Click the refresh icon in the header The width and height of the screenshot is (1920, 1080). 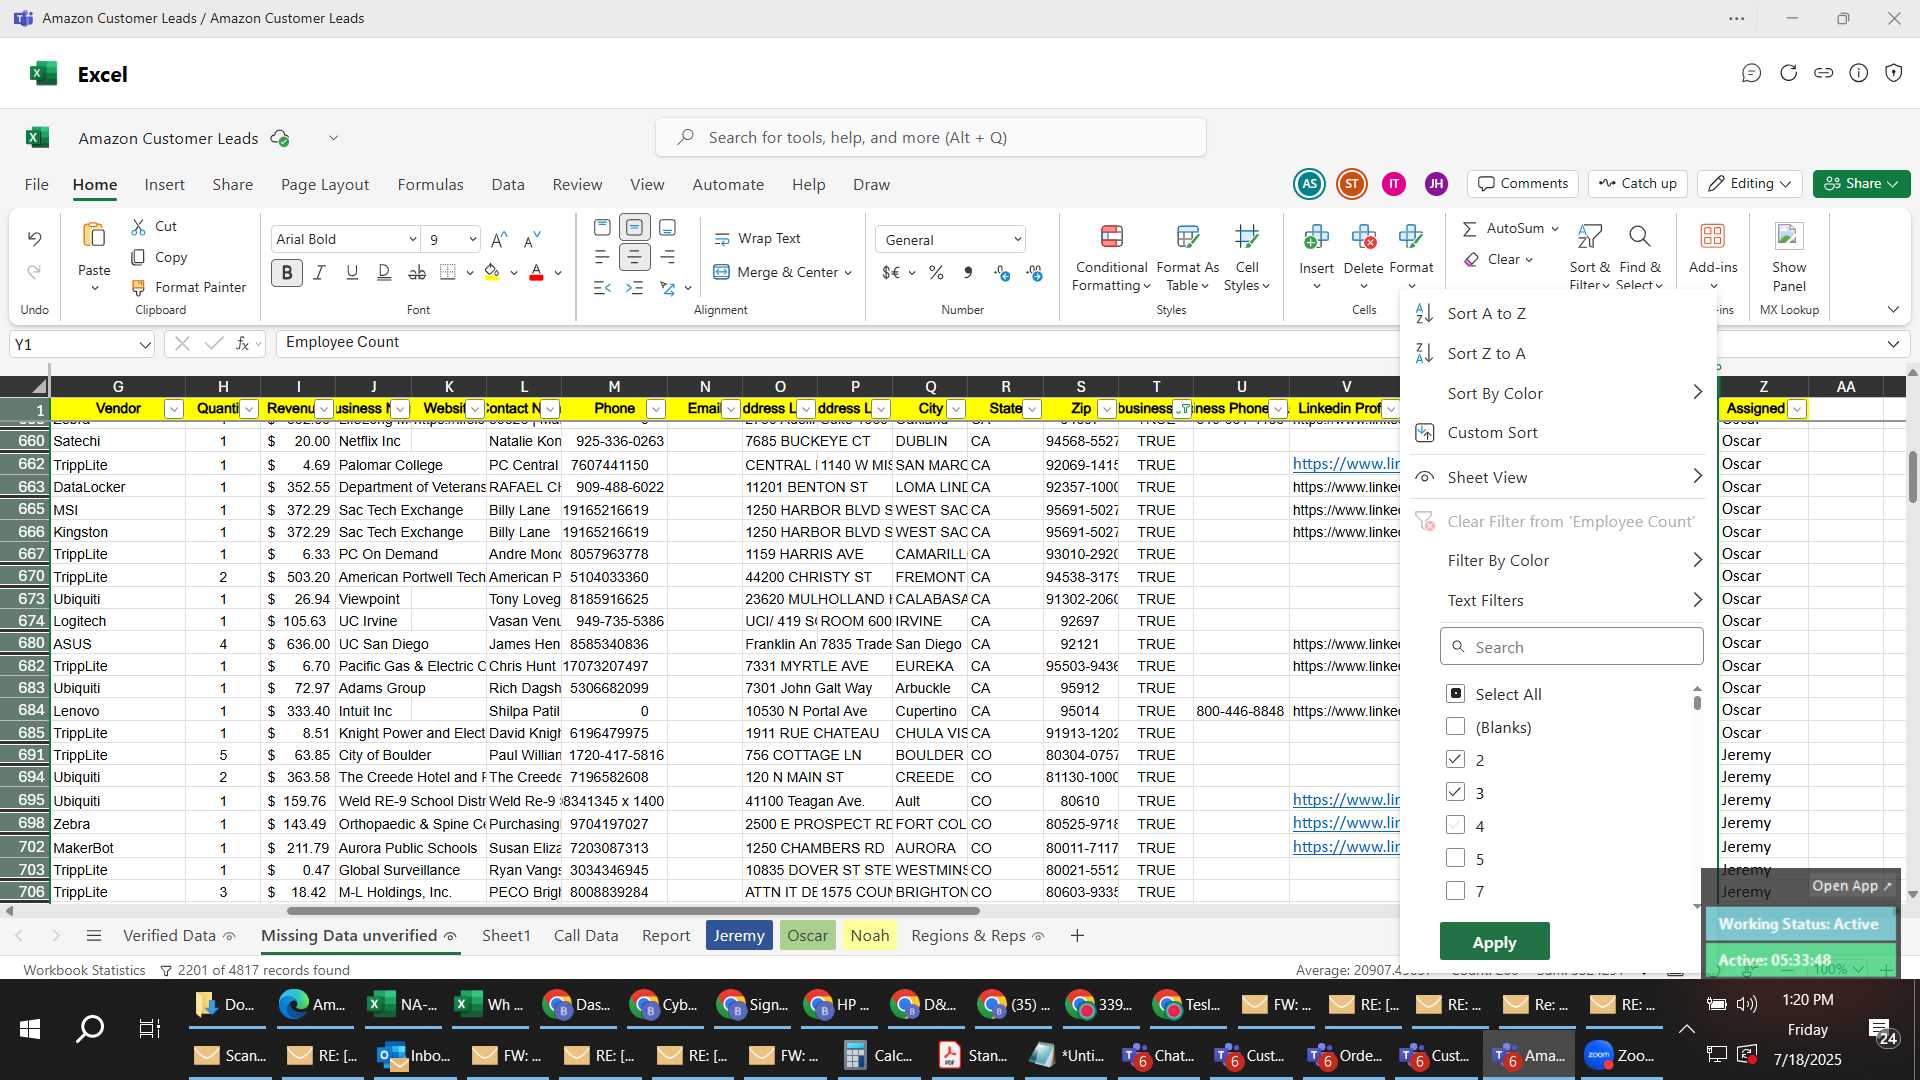[x=1788, y=73]
